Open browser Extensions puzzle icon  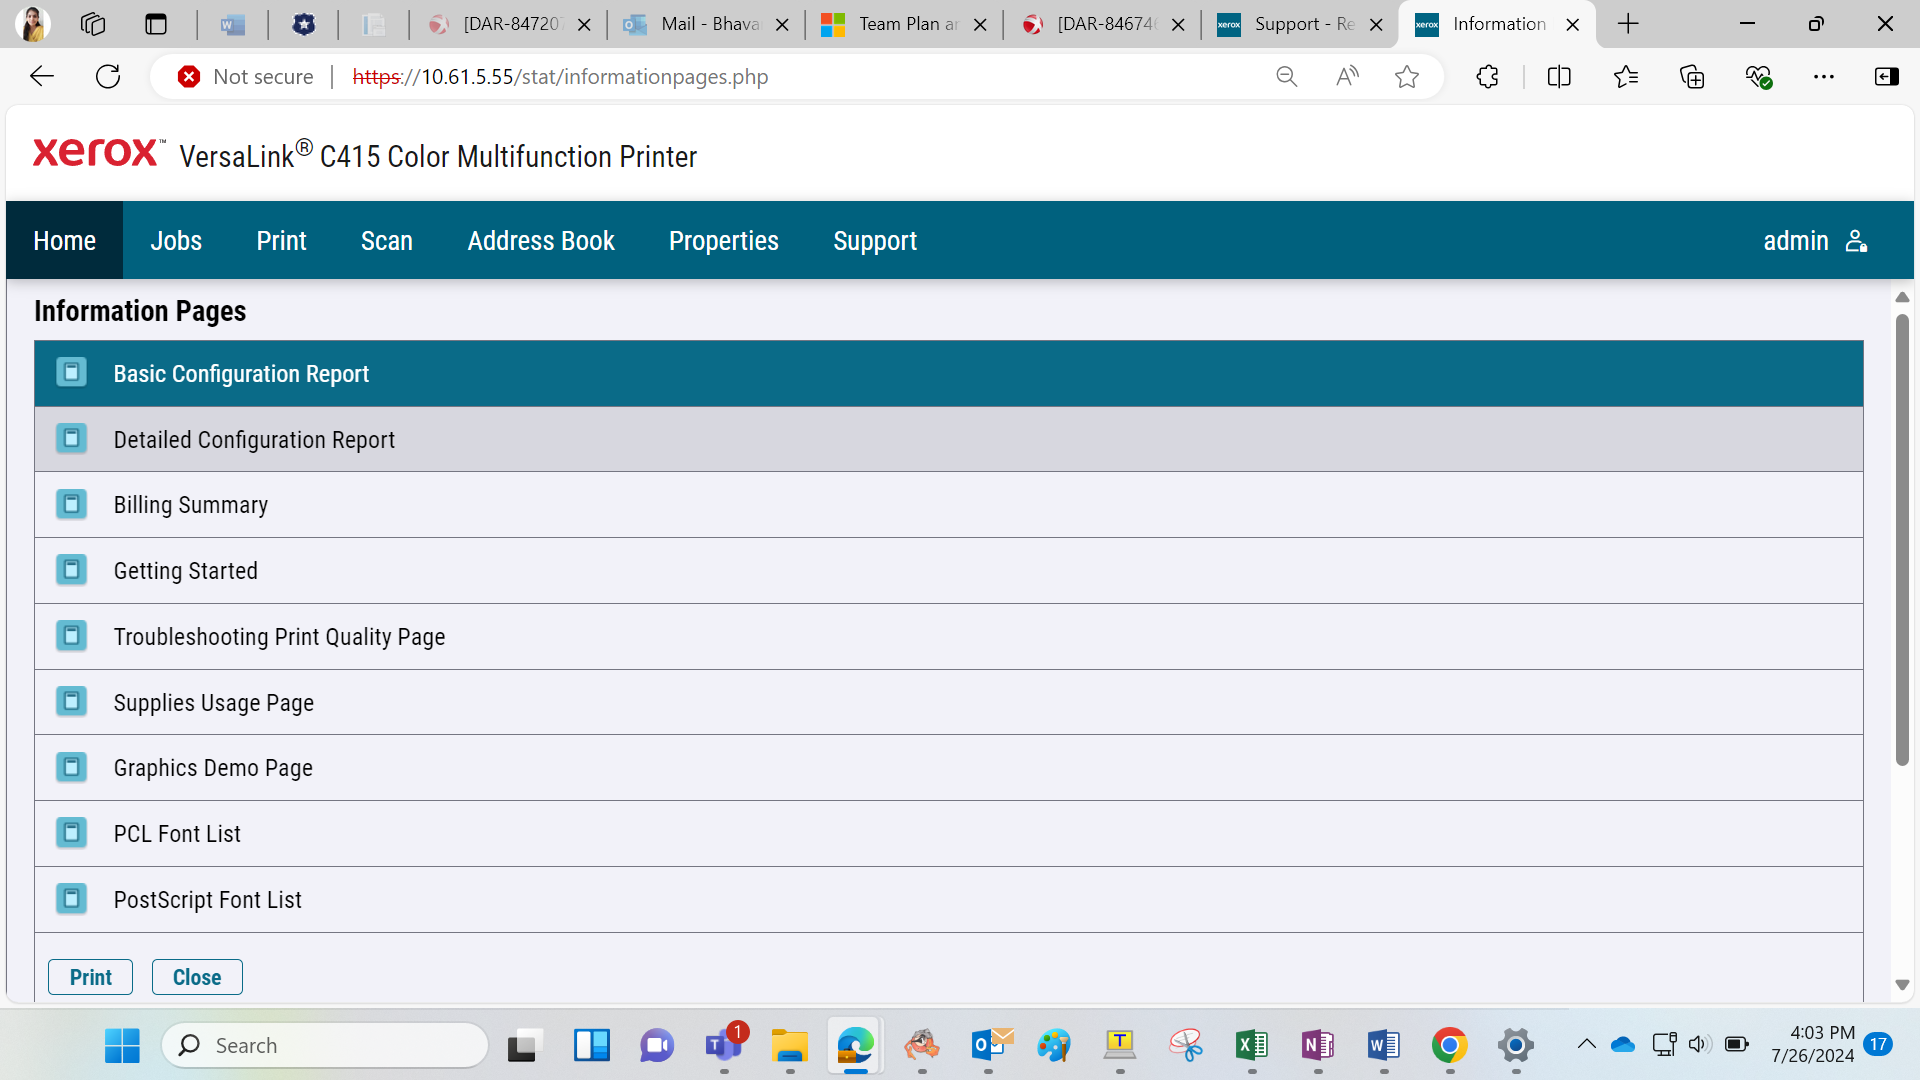tap(1487, 77)
